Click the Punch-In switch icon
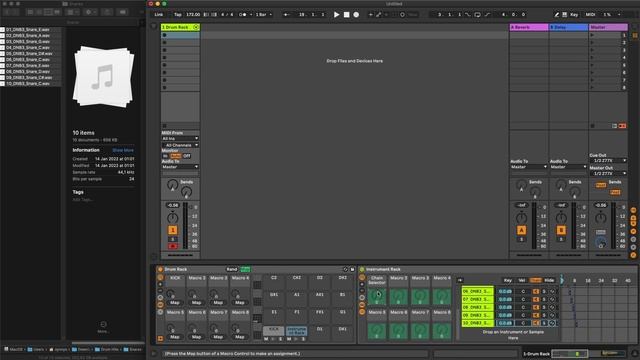 (468, 15)
